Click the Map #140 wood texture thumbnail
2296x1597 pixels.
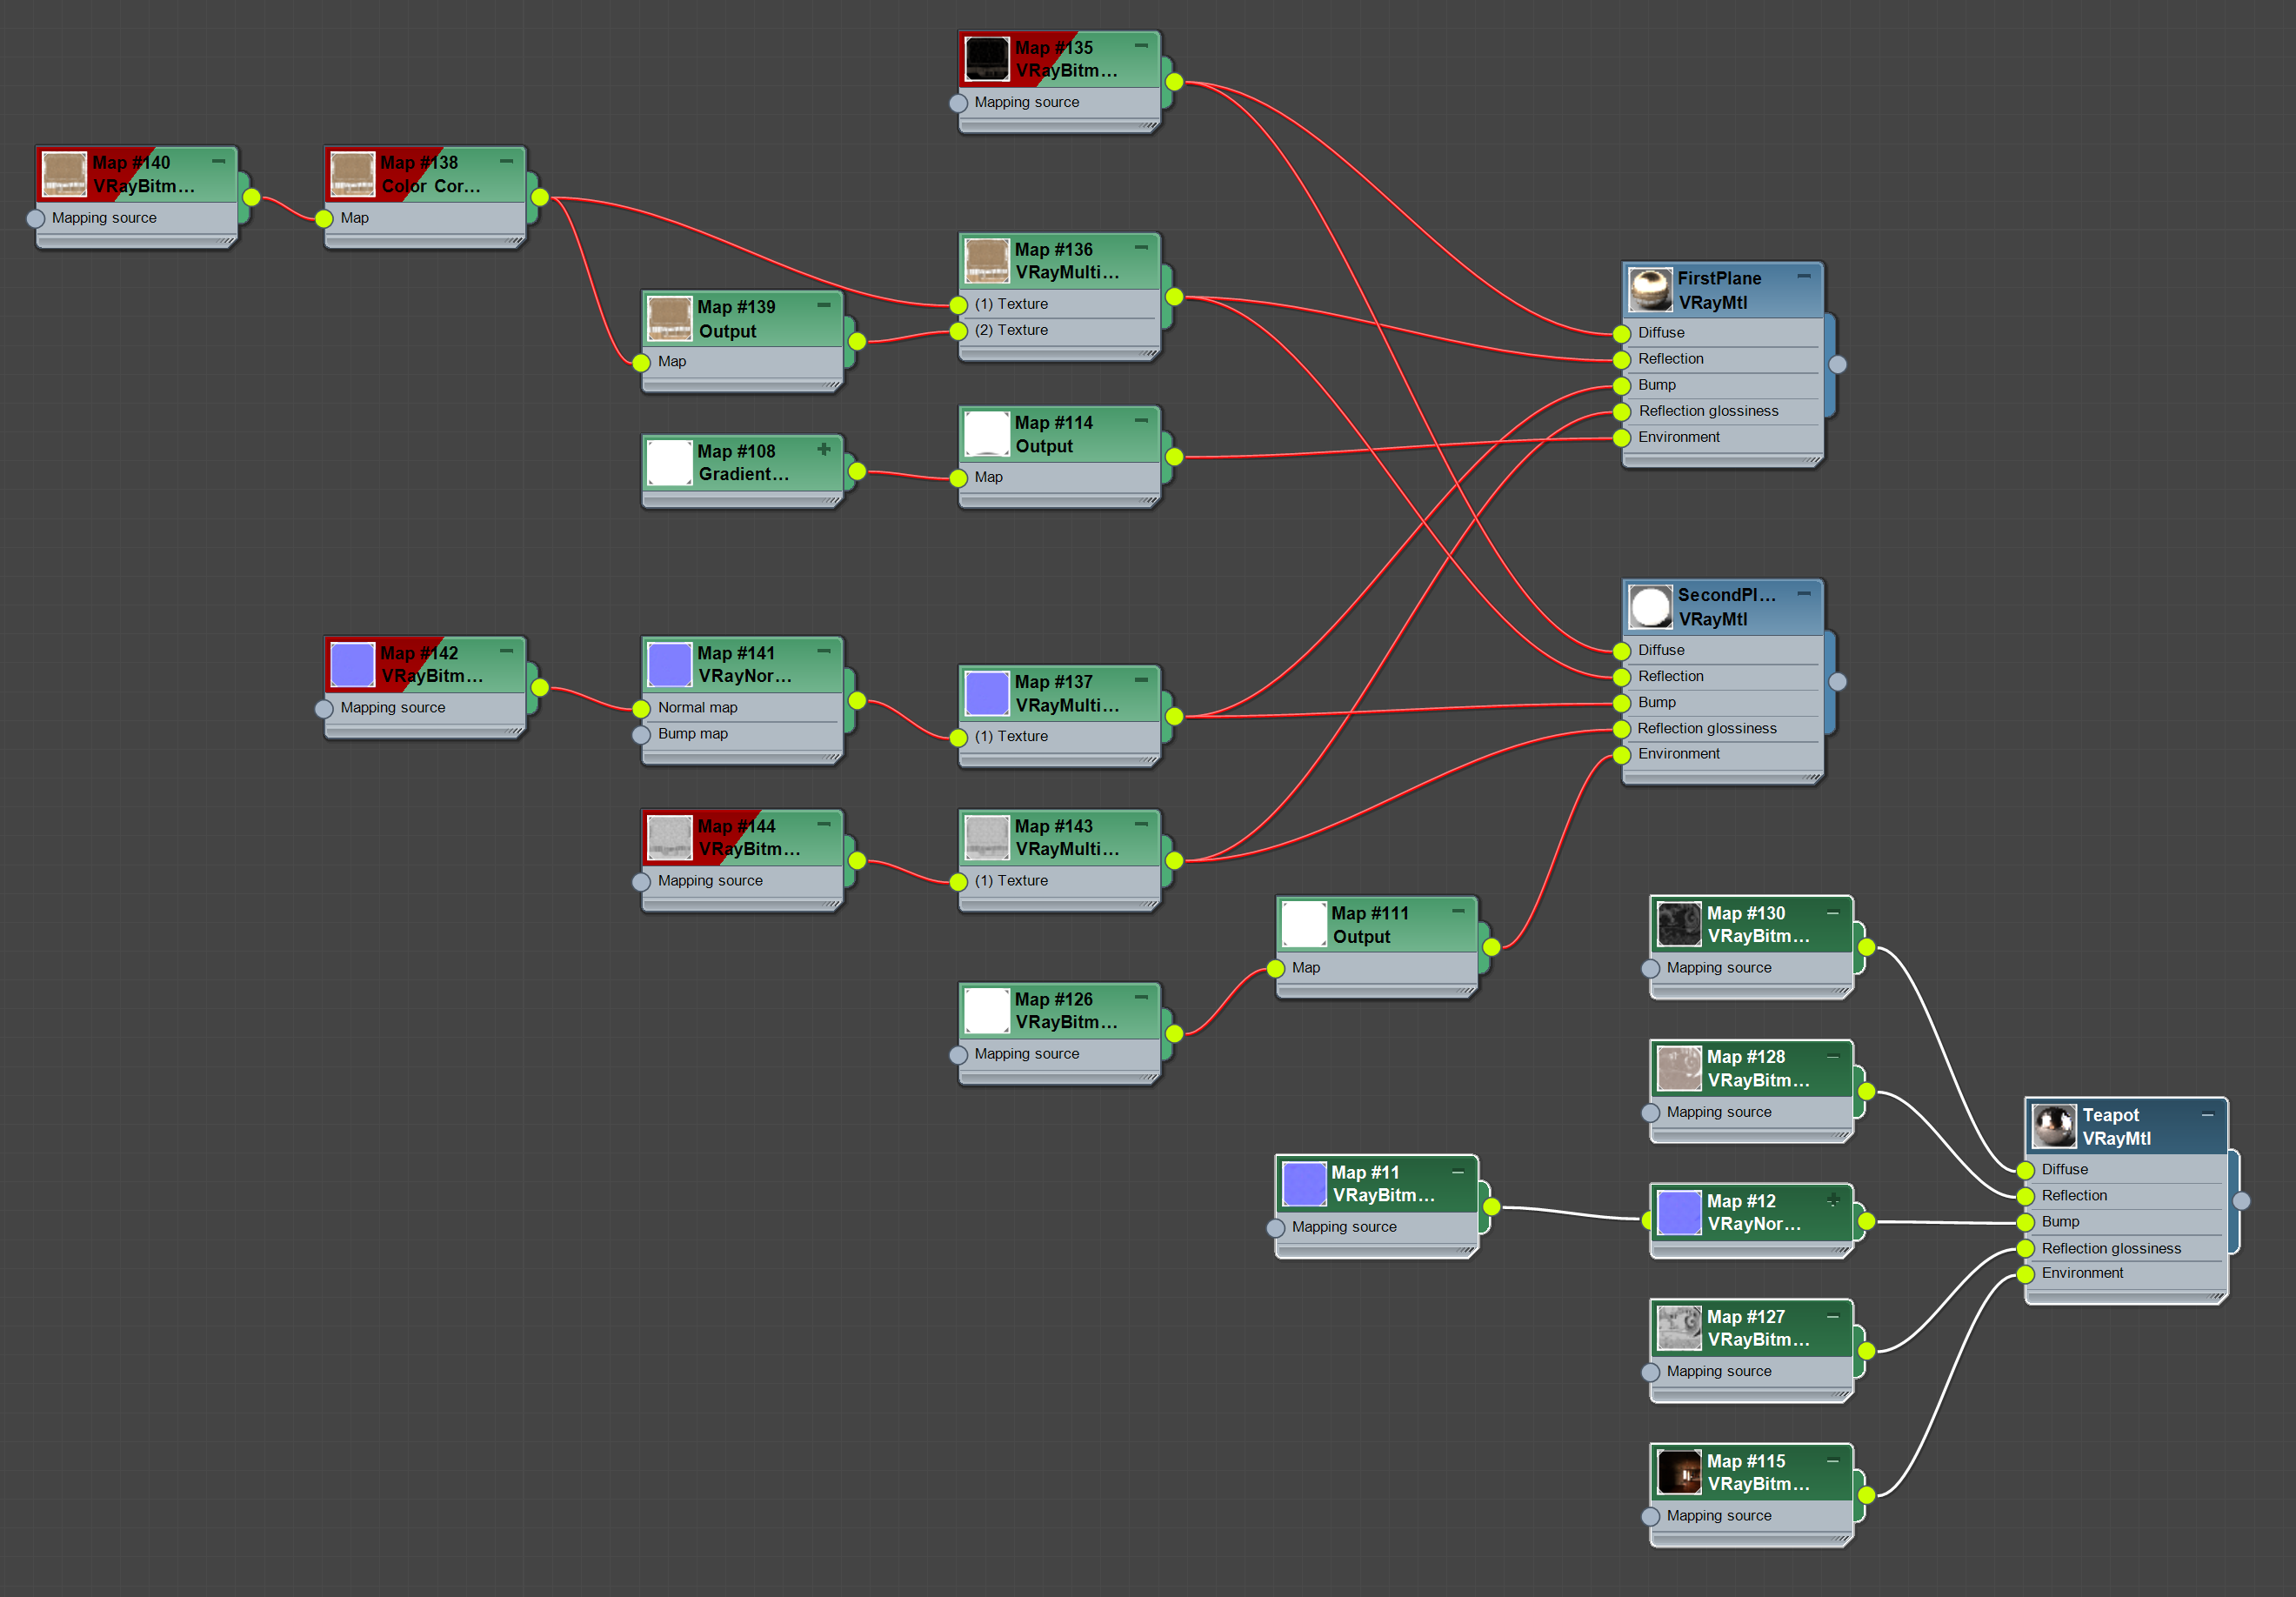pyautogui.click(x=64, y=174)
